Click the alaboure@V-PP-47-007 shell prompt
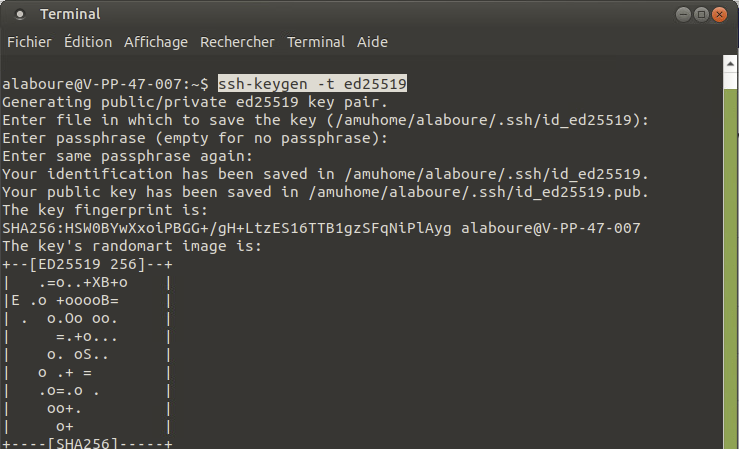 (105, 83)
